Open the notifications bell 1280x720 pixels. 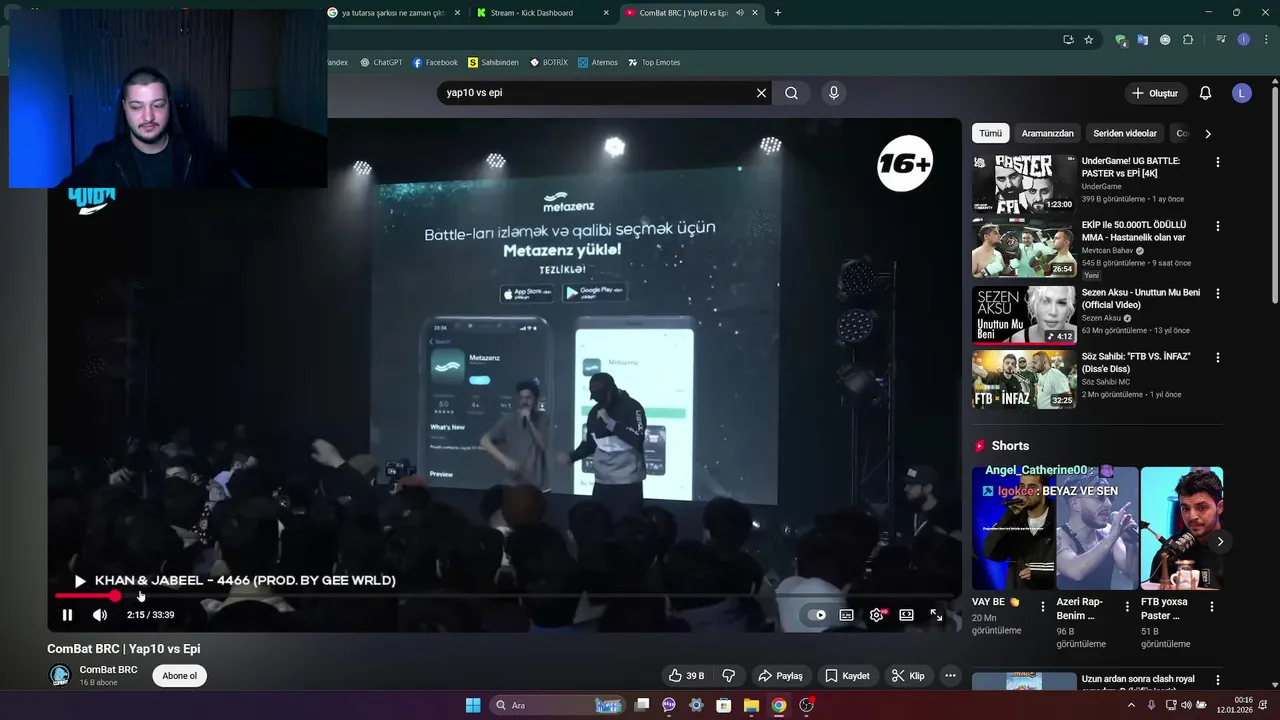pyautogui.click(x=1205, y=93)
